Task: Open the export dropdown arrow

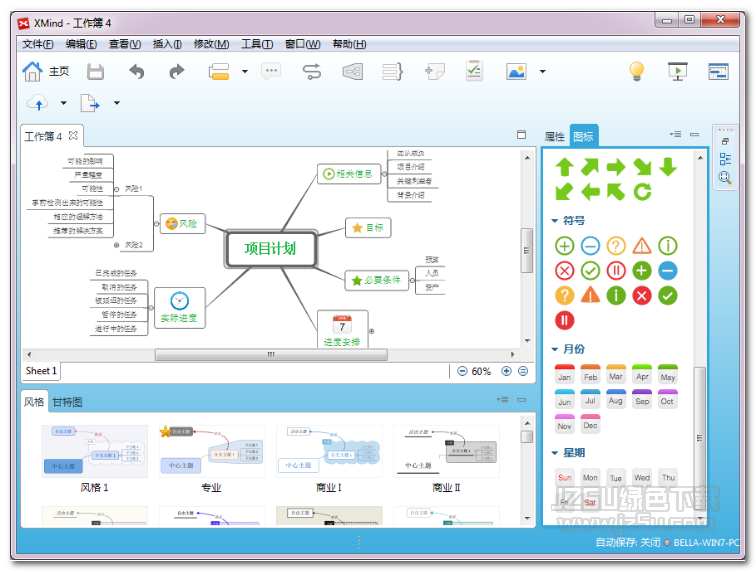Action: (x=117, y=103)
